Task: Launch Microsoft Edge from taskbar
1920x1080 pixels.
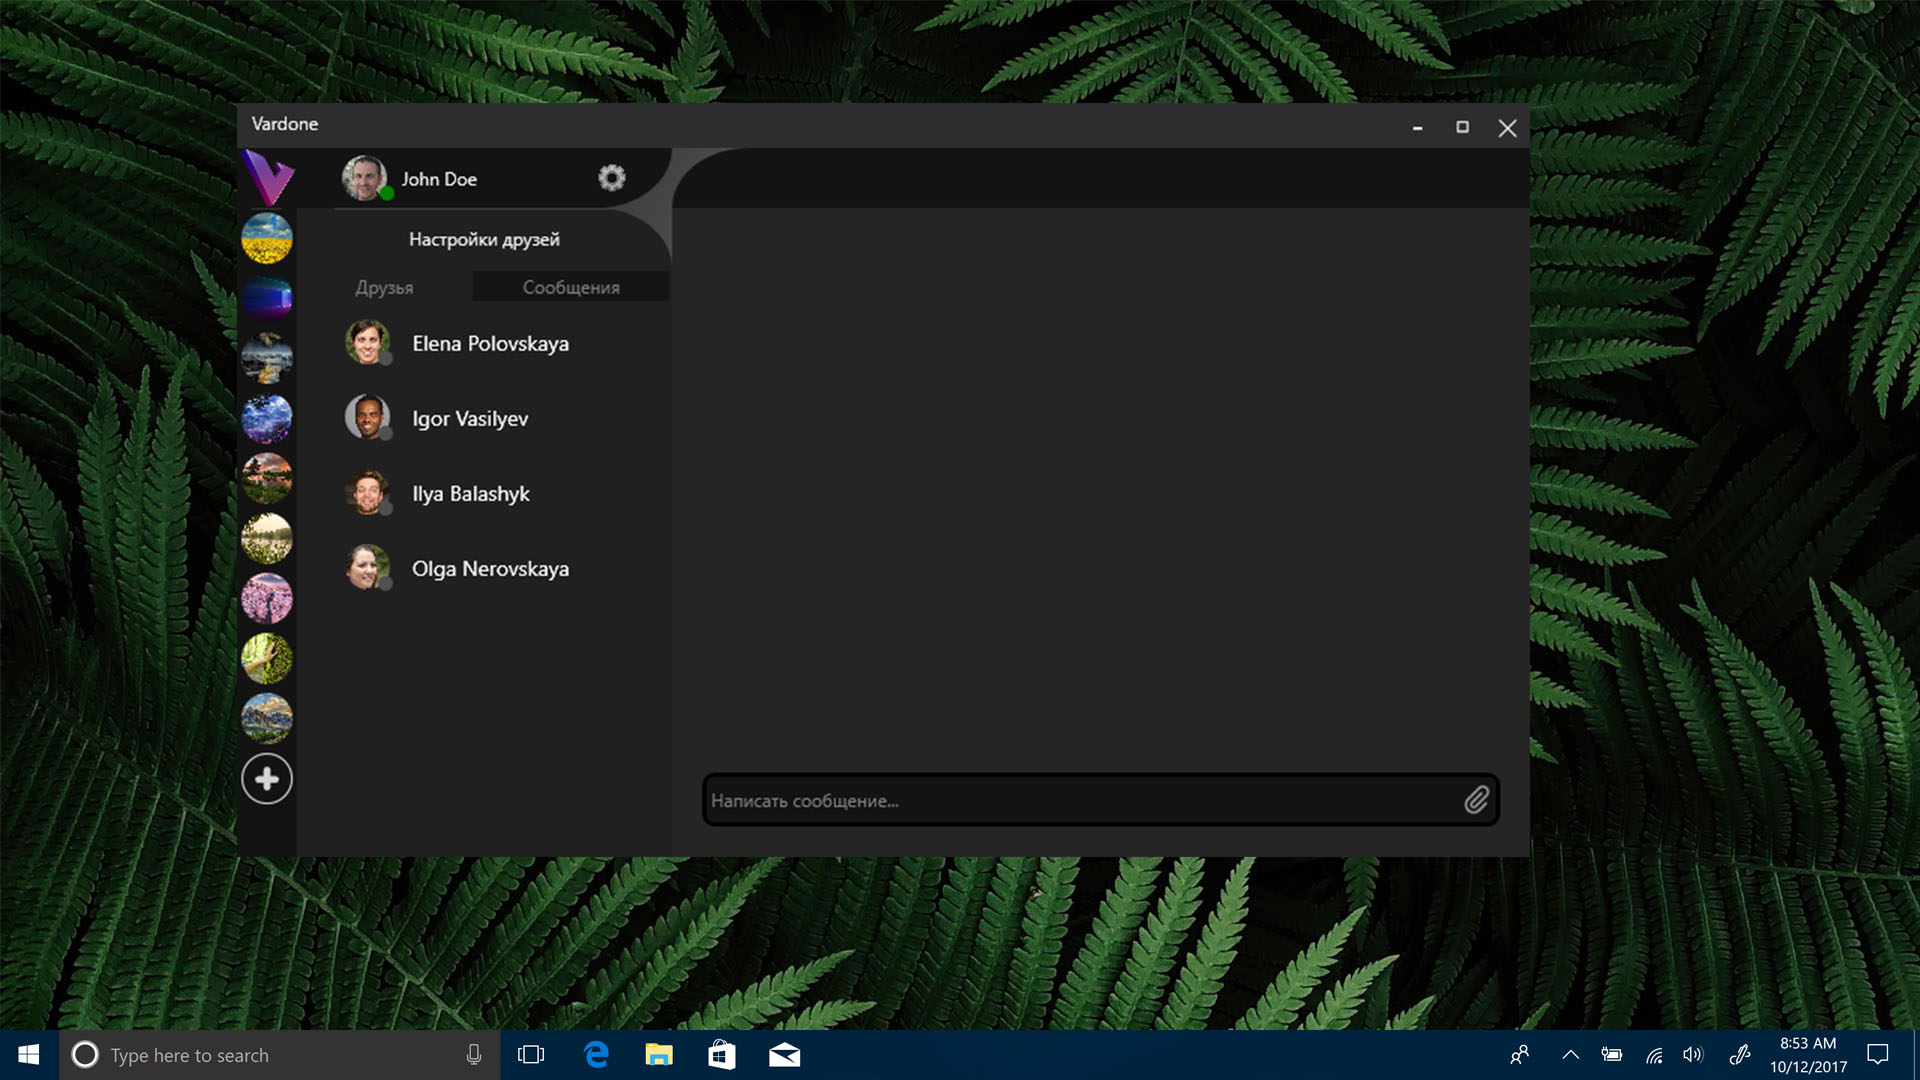Action: pos(596,1055)
